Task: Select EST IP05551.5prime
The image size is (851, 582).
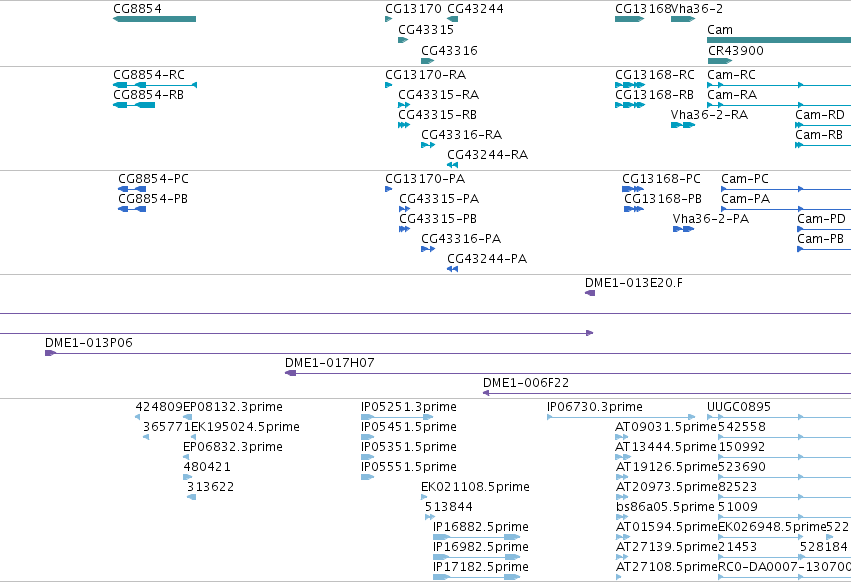Action: pyautogui.click(x=409, y=467)
